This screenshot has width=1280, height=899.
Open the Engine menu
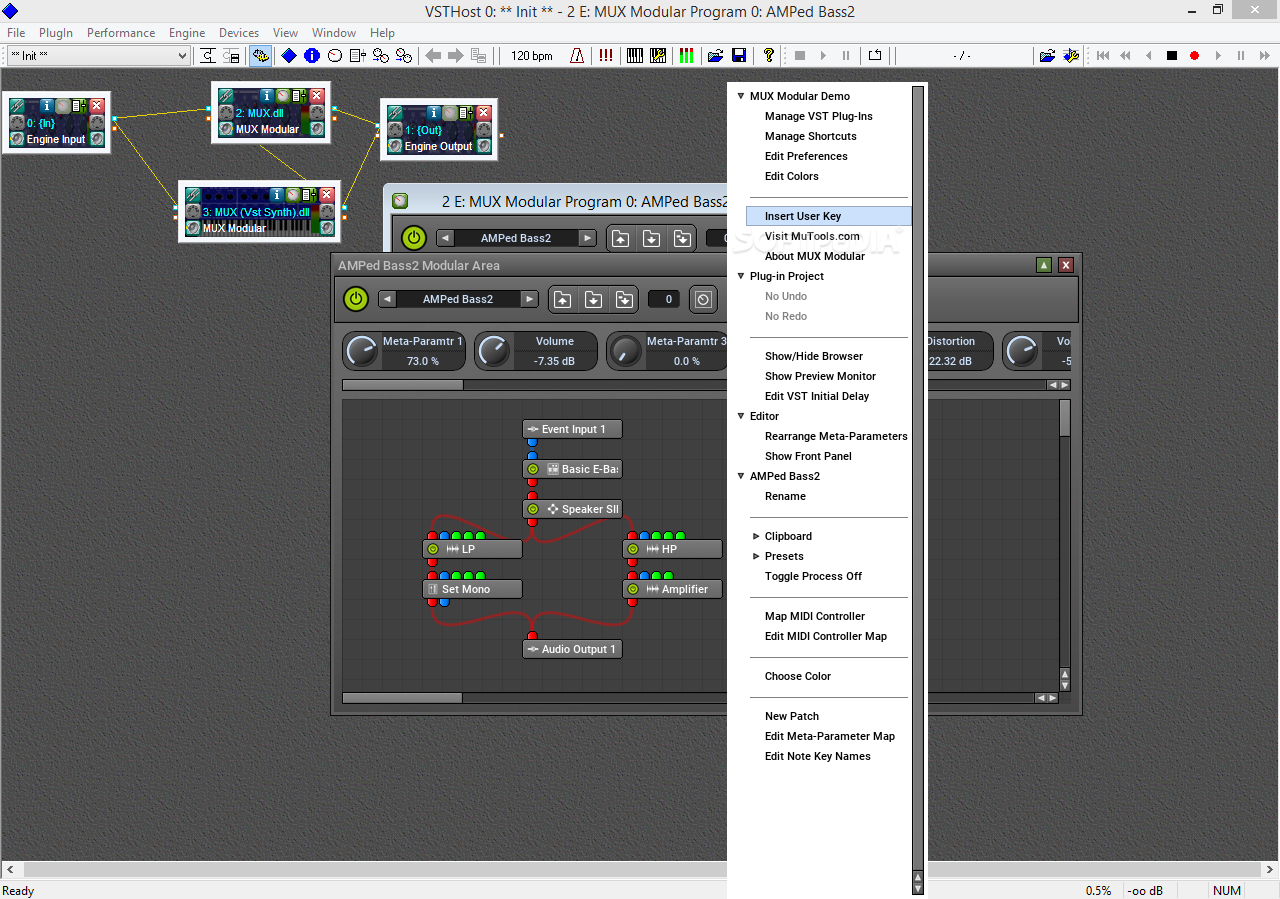(187, 33)
